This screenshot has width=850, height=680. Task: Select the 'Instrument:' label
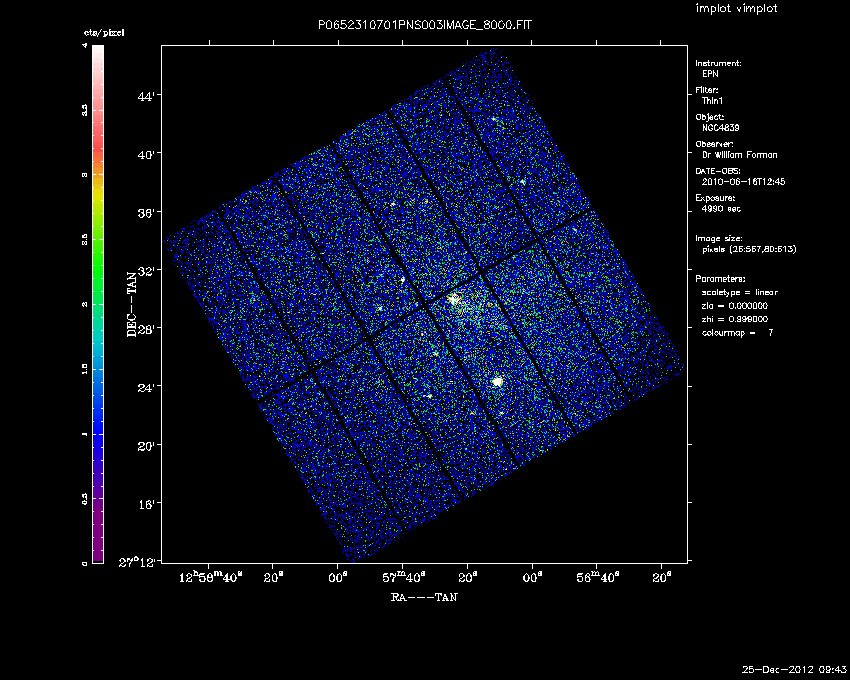[x=718, y=63]
